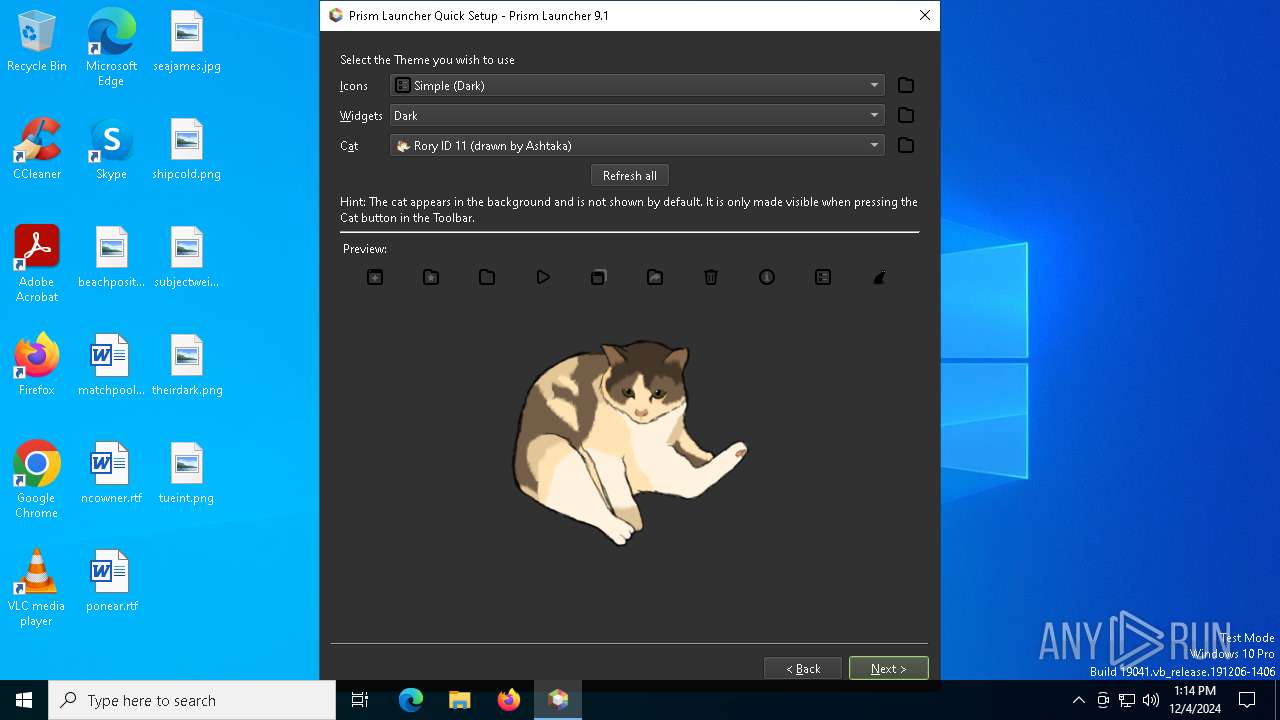The height and width of the screenshot is (720, 1280).
Task: Click the copy window preview icon
Action: (599, 277)
